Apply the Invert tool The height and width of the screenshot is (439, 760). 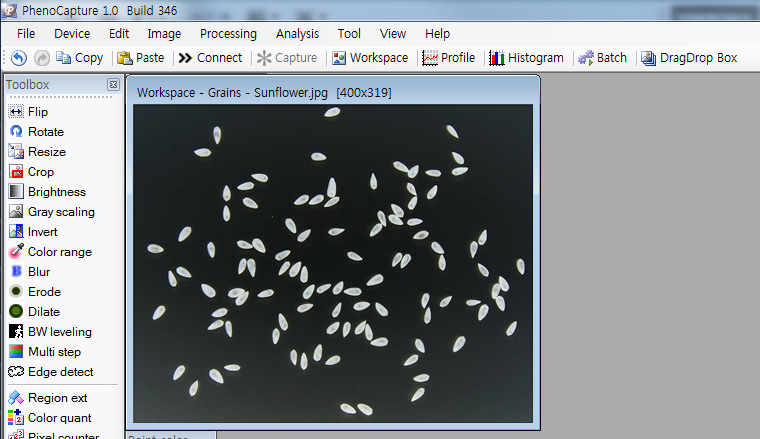click(42, 232)
